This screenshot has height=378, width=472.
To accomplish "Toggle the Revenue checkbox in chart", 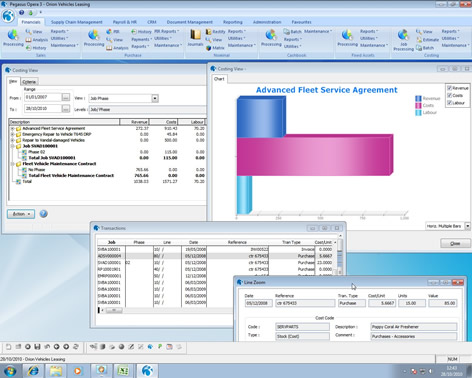I will (449, 88).
